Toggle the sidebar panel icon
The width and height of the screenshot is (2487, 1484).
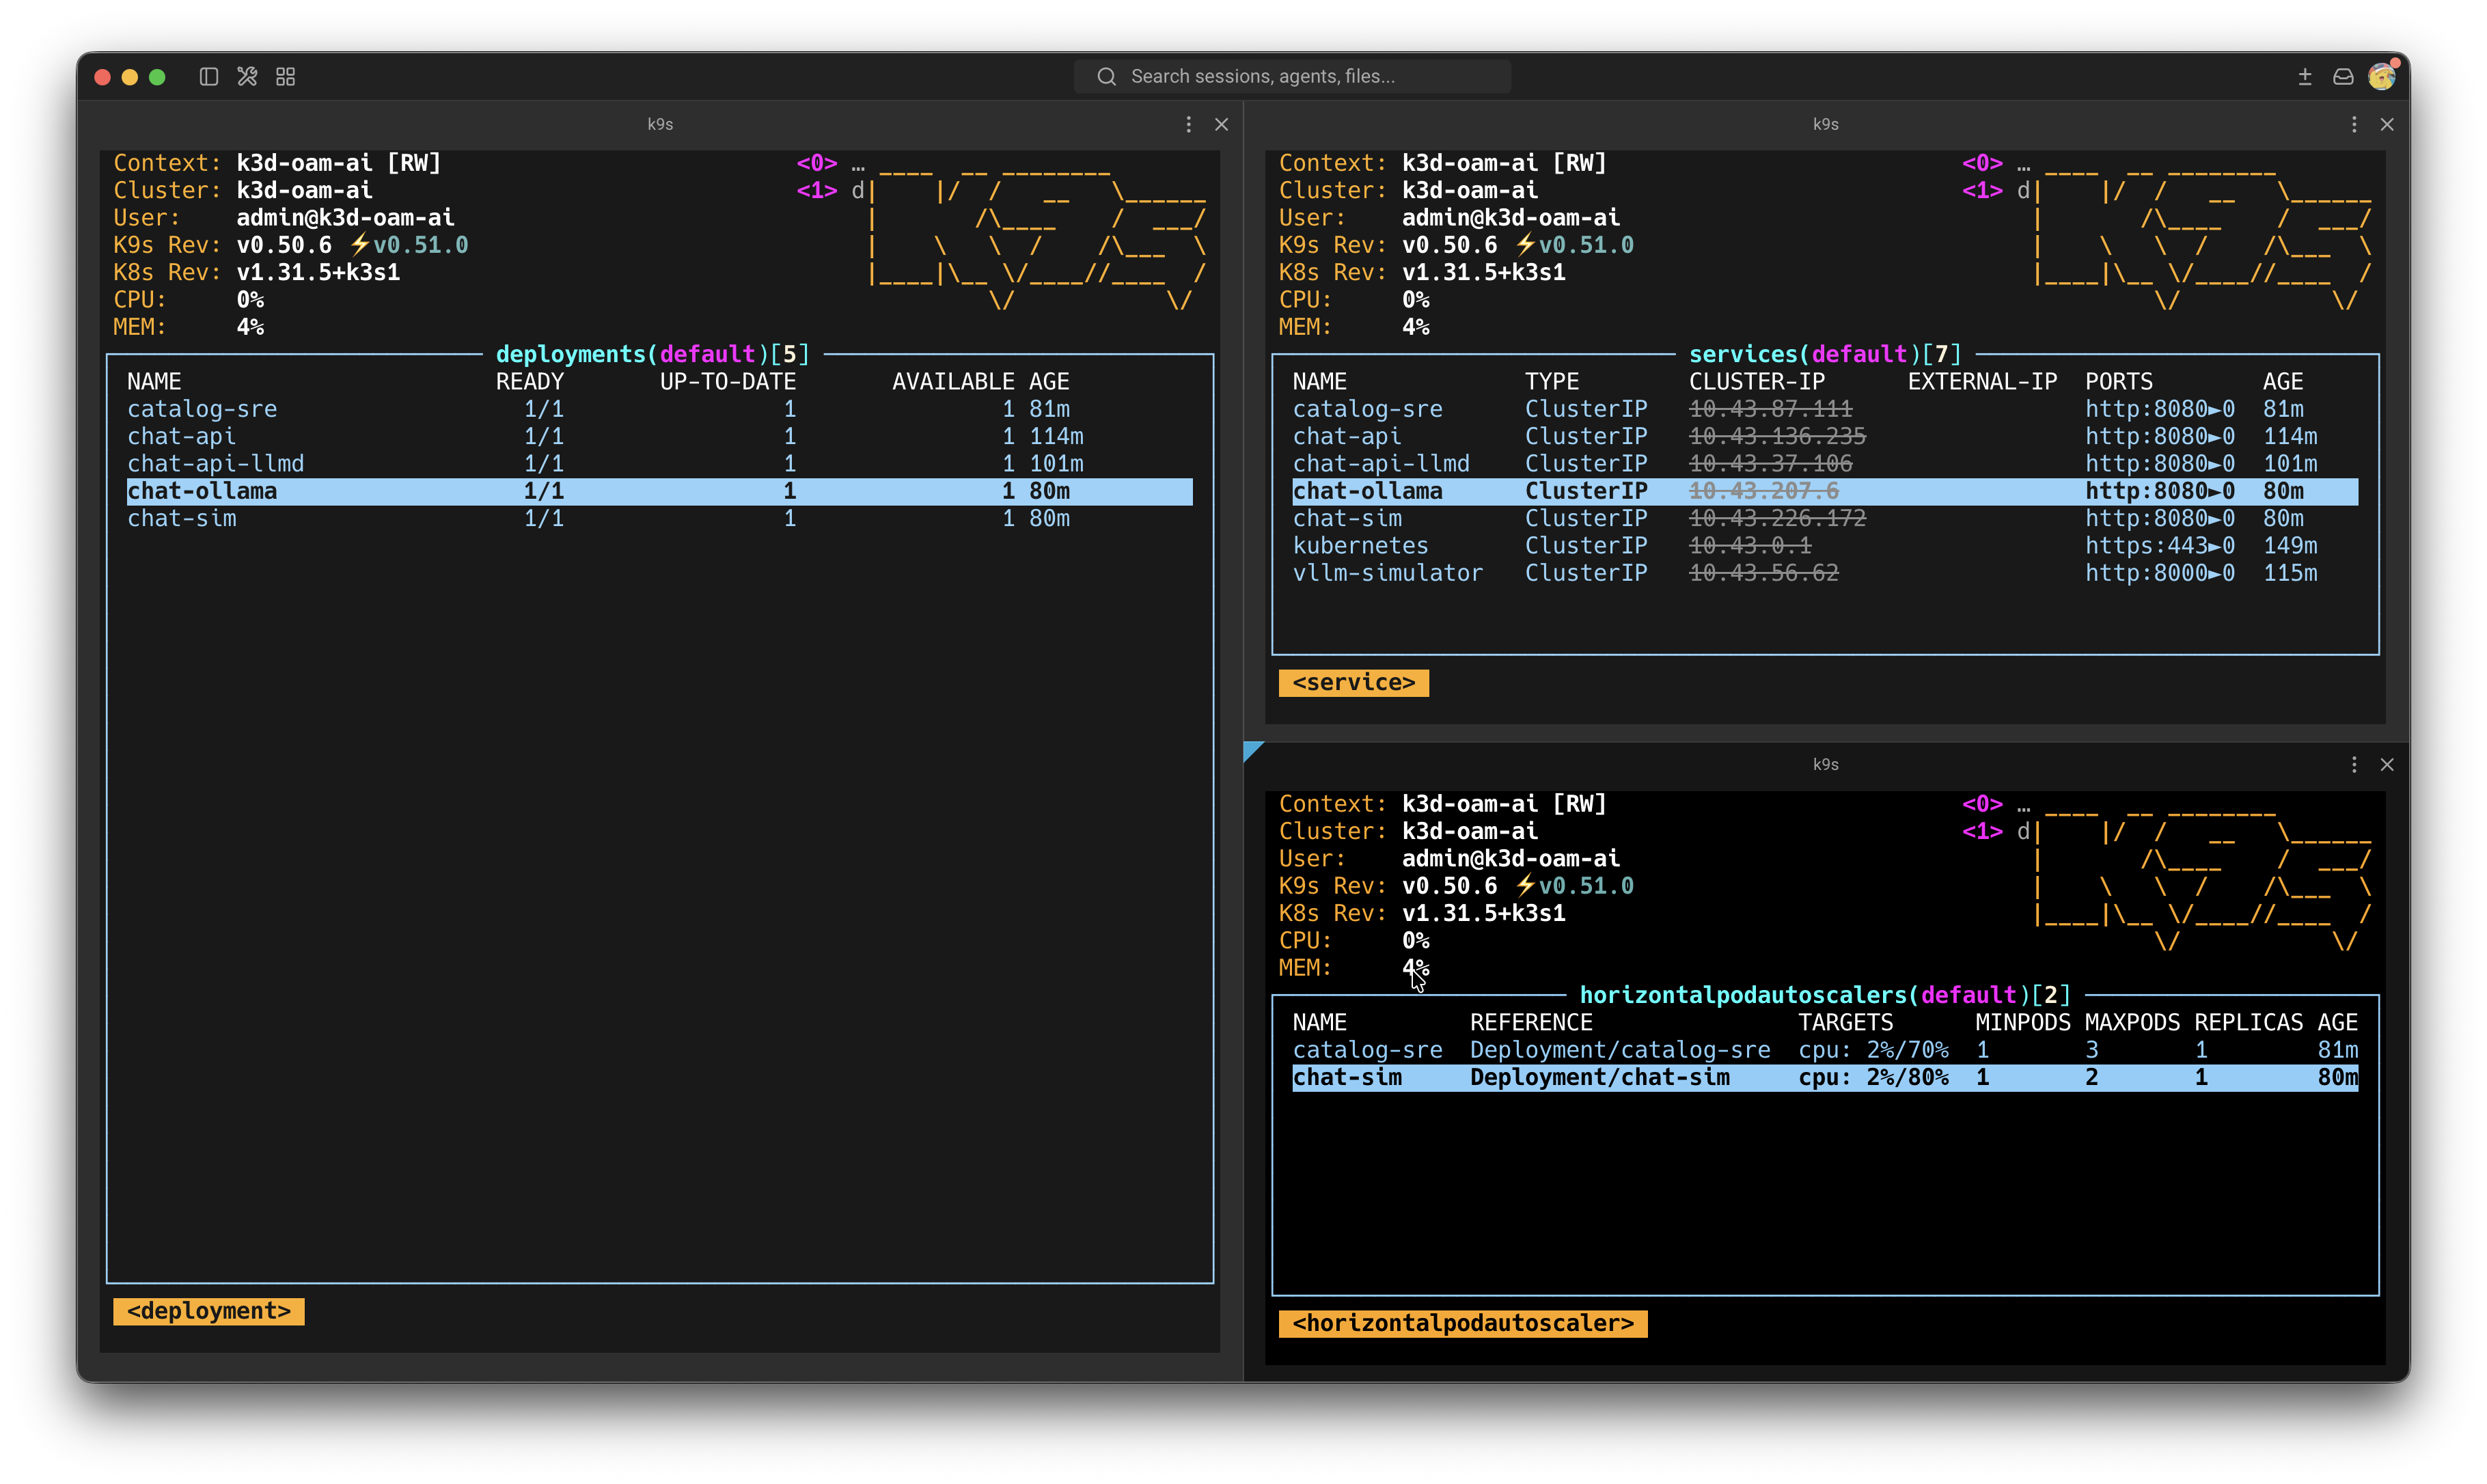[x=209, y=77]
